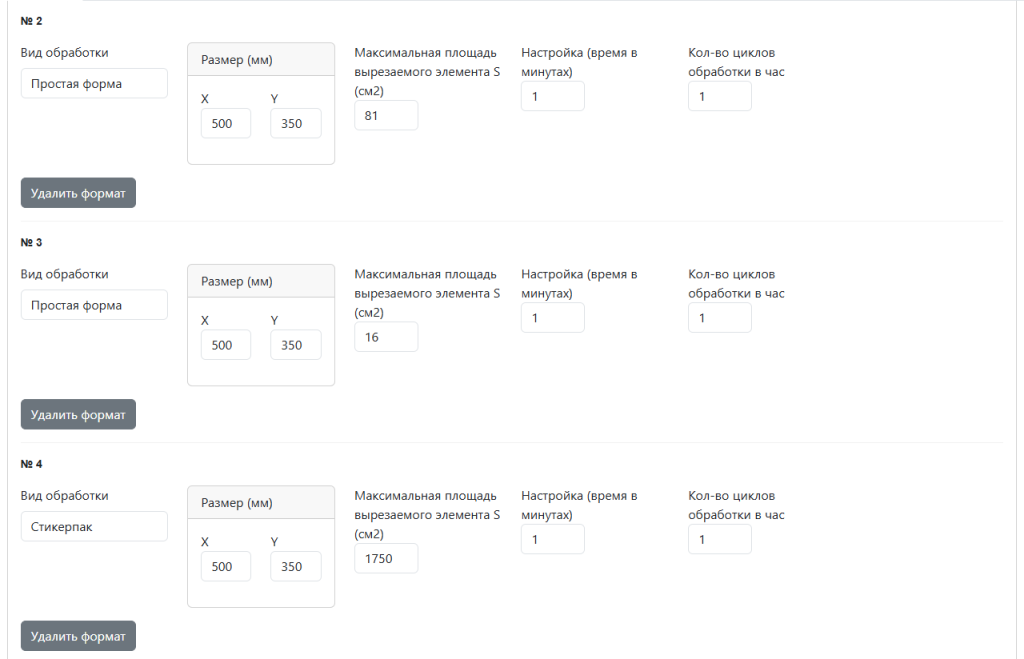Viewport: 1024px width, 659px height.
Task: Click the Настройка time field in № 3
Action: coord(552,318)
